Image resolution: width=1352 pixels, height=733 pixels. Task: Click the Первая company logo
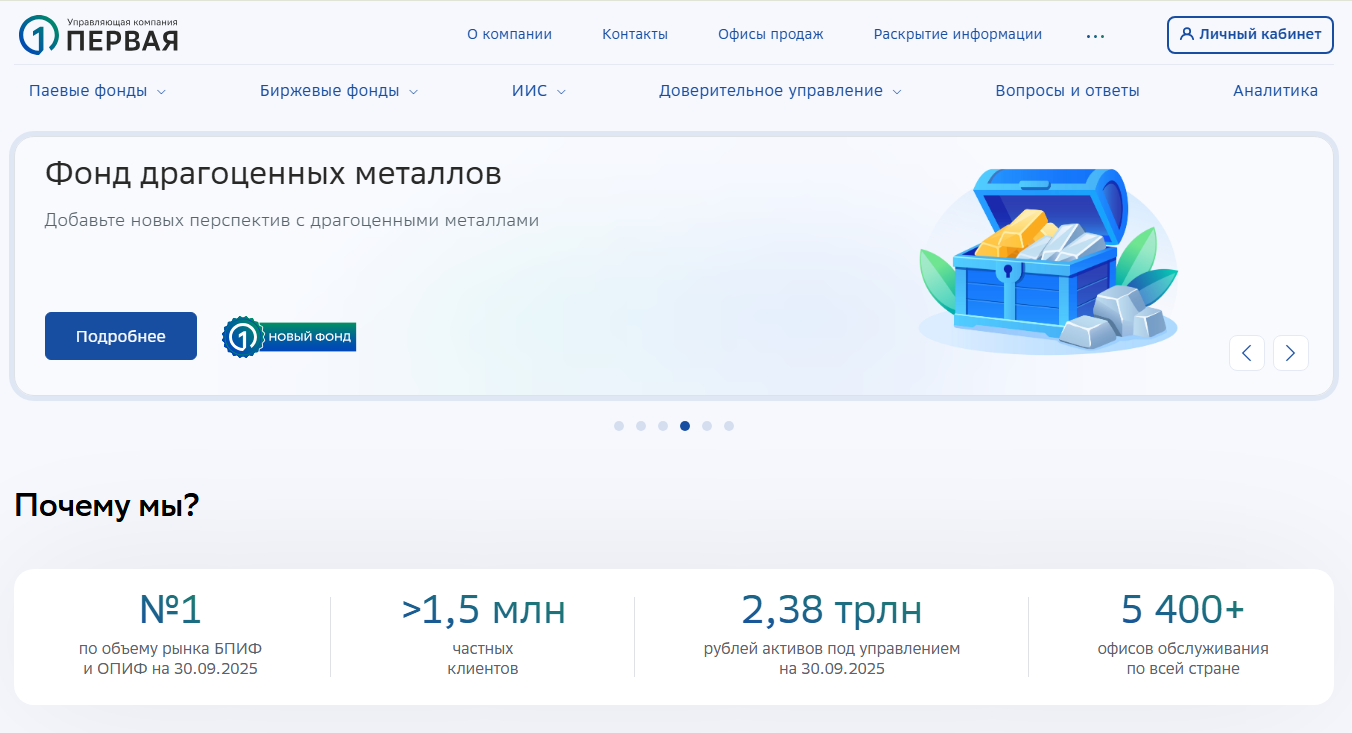[98, 35]
